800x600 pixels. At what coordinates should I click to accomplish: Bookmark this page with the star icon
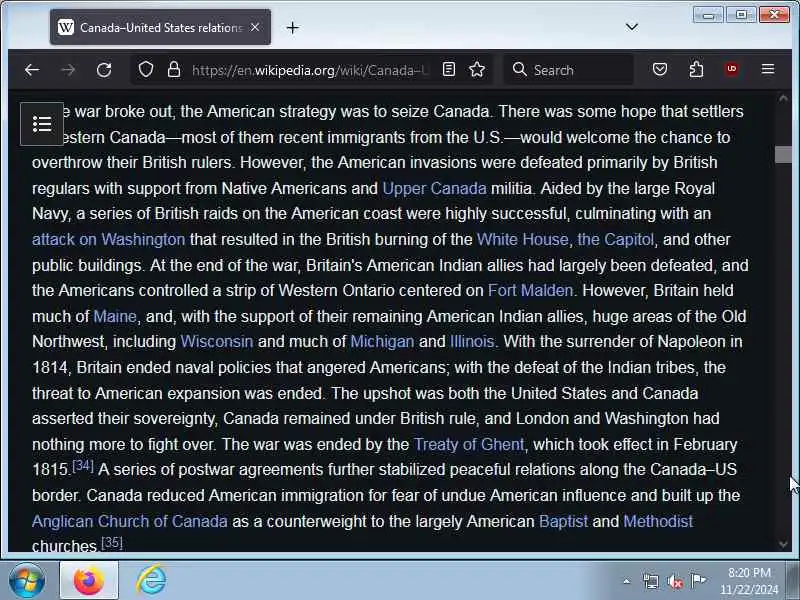(477, 69)
